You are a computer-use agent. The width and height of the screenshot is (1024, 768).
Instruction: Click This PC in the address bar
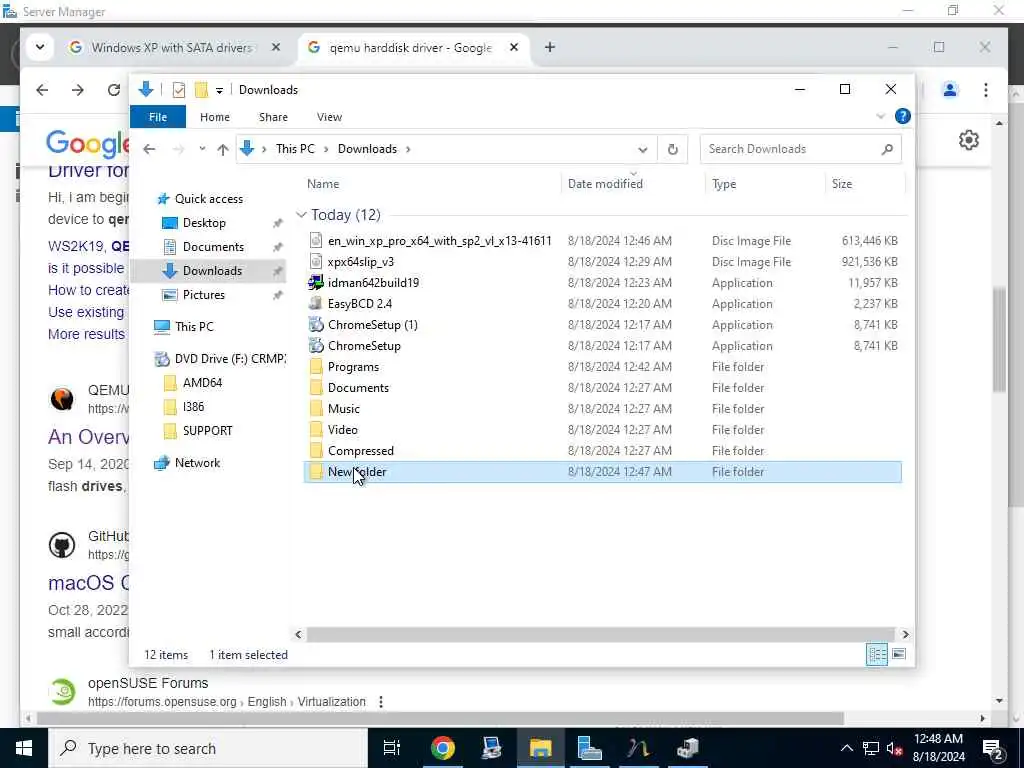tap(295, 149)
